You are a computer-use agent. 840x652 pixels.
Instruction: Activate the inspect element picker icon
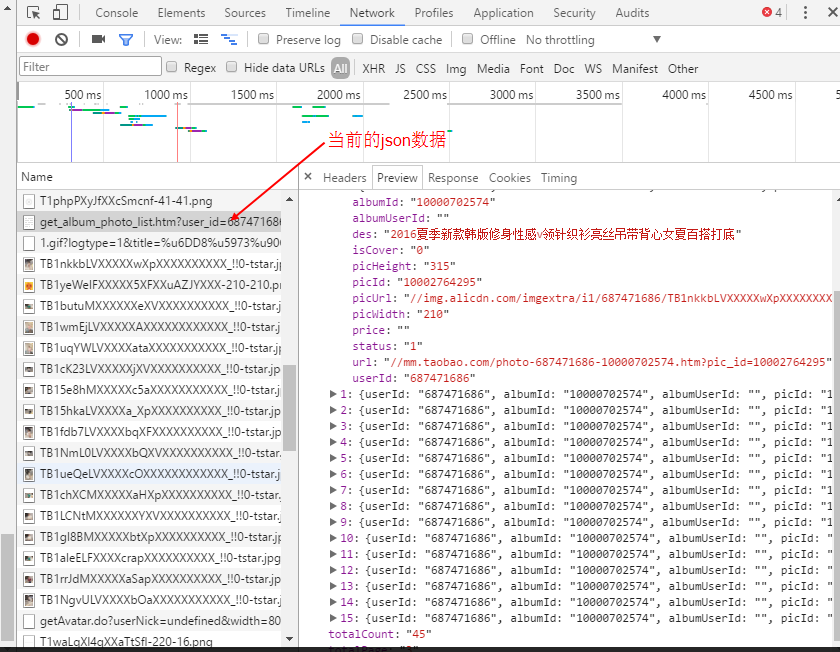pos(33,12)
